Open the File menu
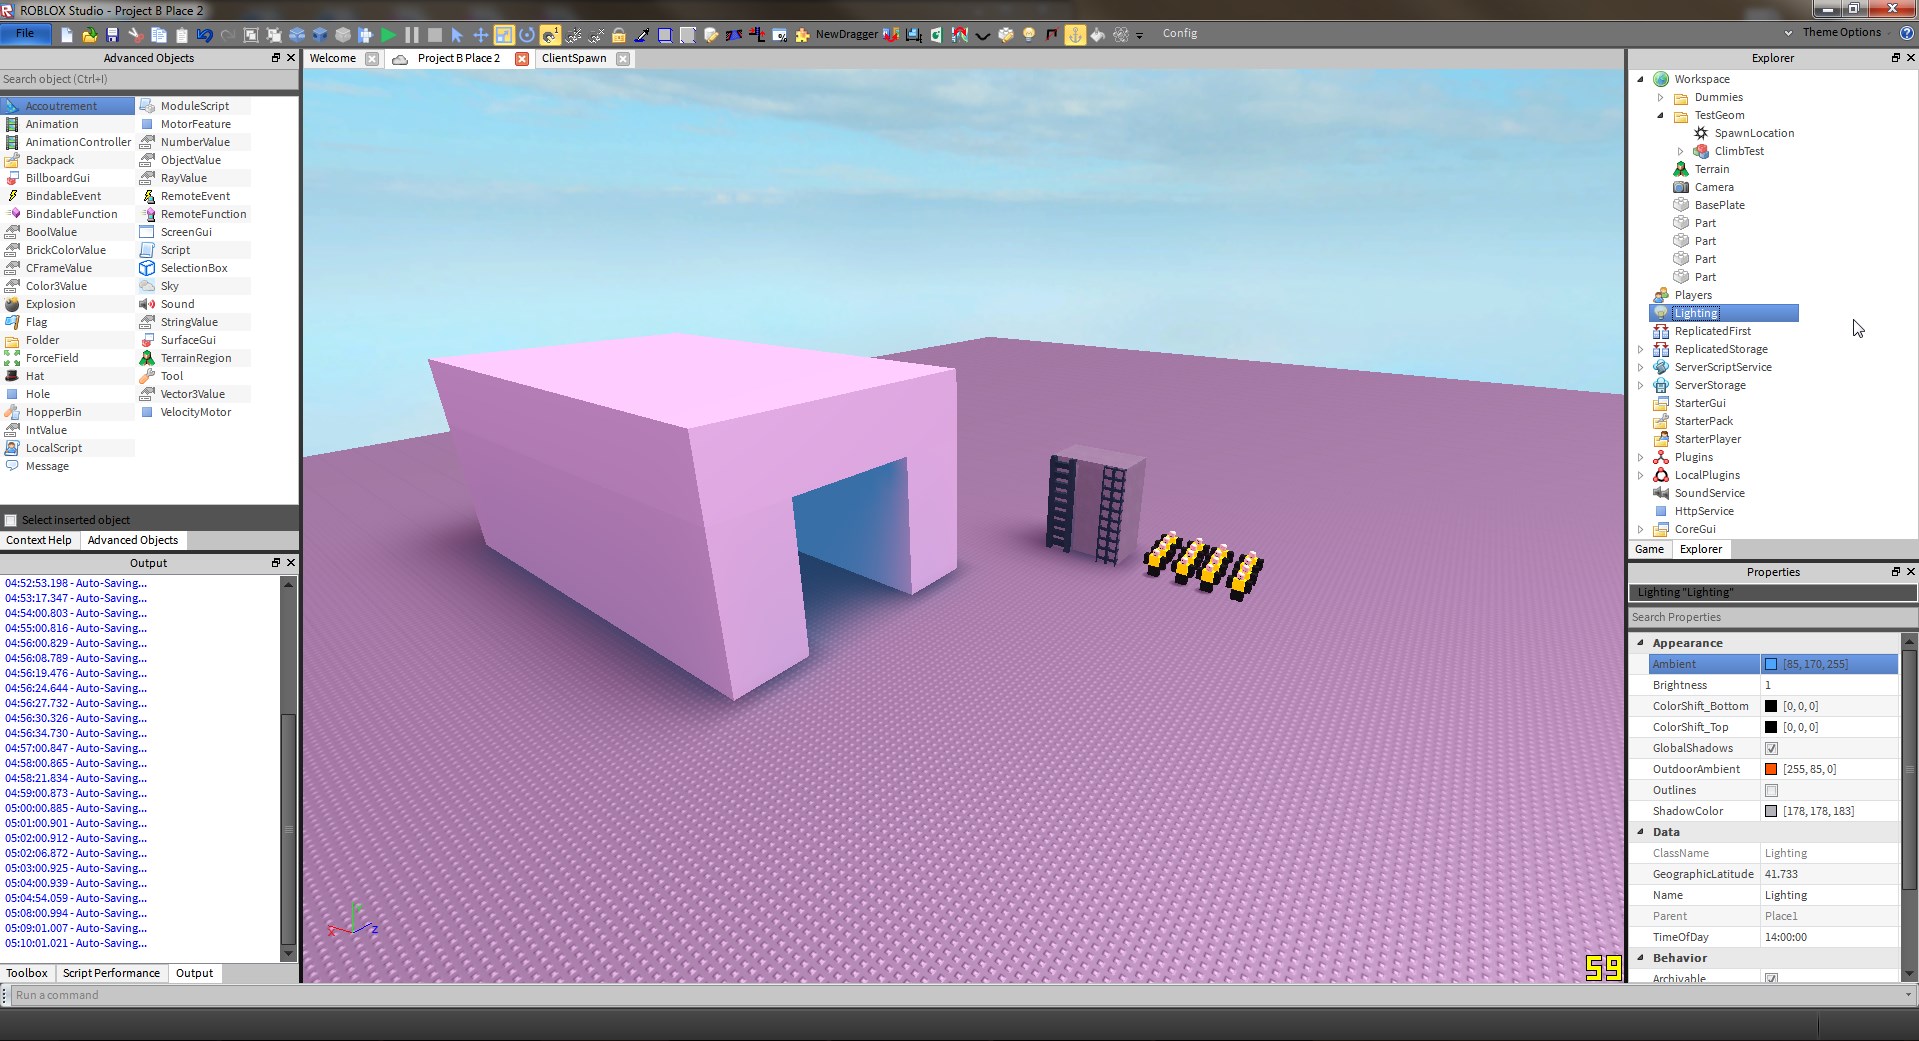The width and height of the screenshot is (1919, 1041). point(25,33)
